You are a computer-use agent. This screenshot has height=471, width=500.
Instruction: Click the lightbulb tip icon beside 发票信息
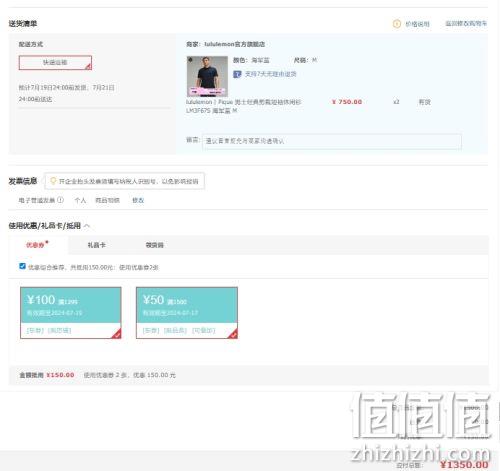tap(53, 181)
